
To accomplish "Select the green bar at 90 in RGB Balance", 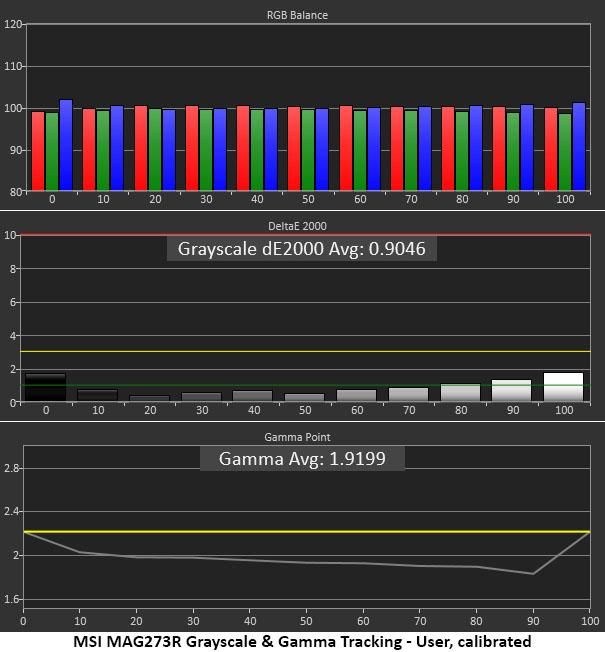I will (x=513, y=152).
